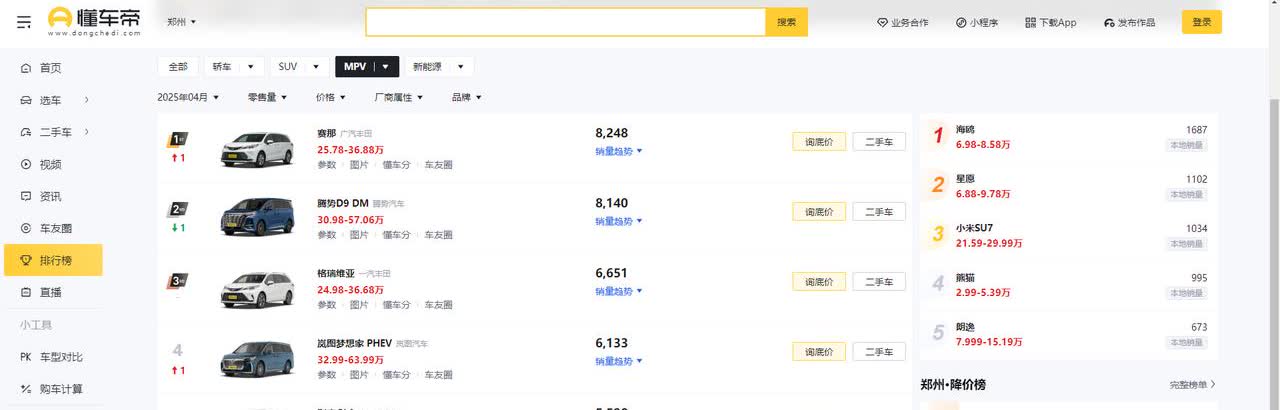Click the 赛那 car thumbnail

coord(257,149)
